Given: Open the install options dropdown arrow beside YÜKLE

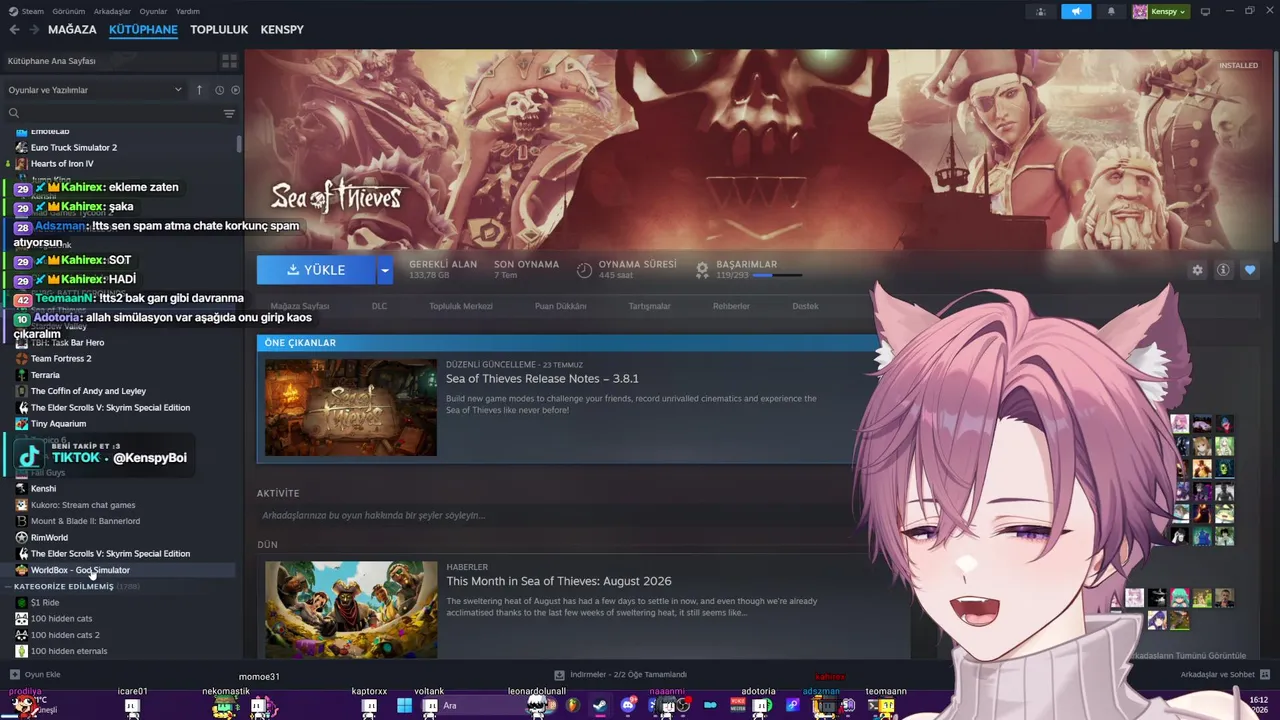Looking at the screenshot, I should pos(385,270).
